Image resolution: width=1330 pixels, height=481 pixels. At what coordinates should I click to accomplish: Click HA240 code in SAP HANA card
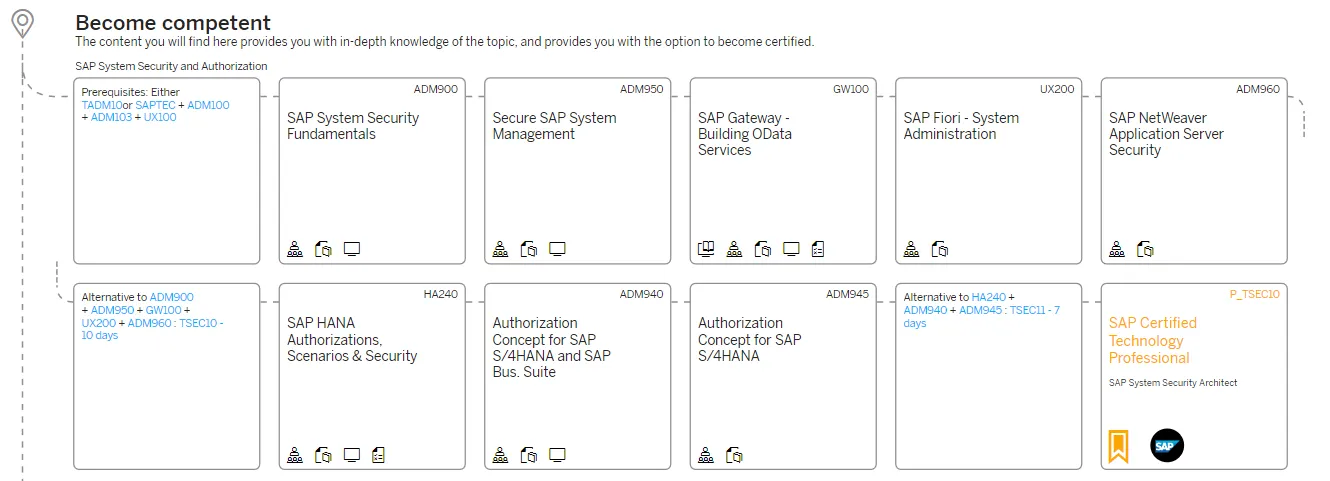441,294
